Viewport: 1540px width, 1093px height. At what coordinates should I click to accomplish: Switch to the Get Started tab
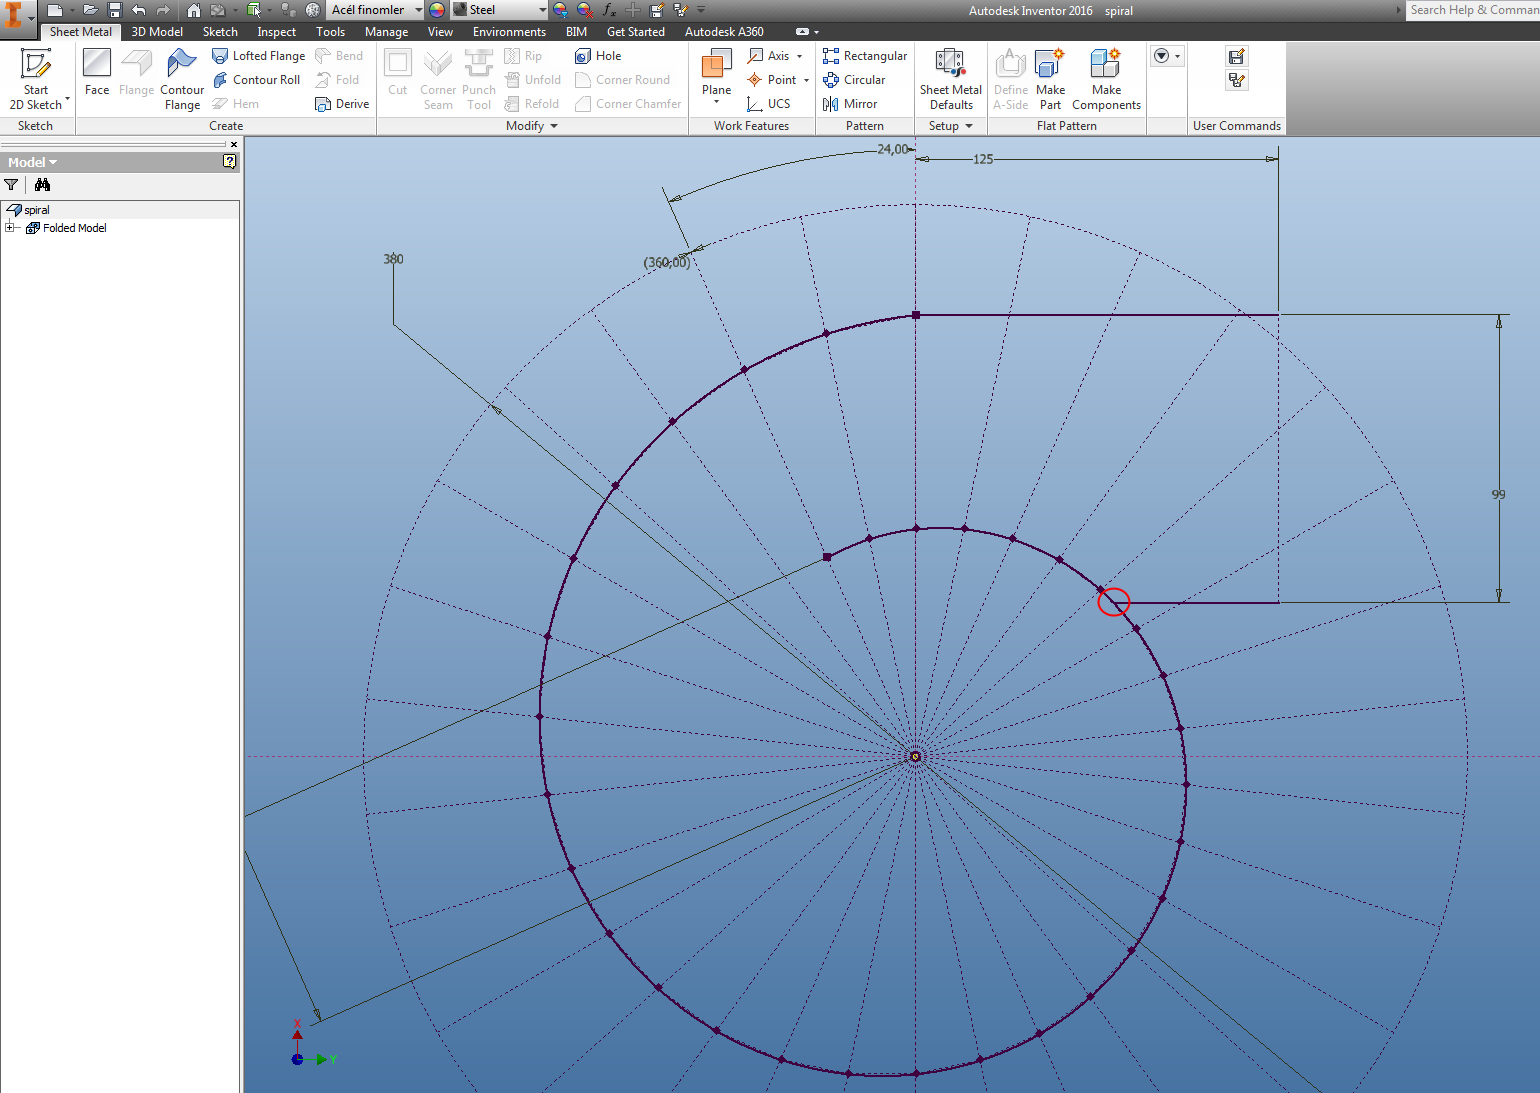click(636, 32)
